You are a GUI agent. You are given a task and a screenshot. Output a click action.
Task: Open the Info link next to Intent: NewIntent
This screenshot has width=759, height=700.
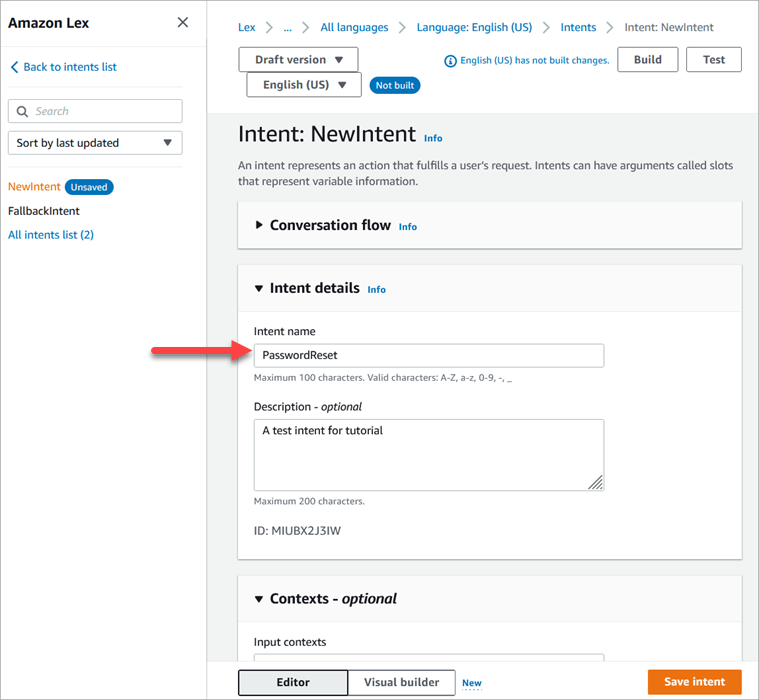tap(432, 138)
